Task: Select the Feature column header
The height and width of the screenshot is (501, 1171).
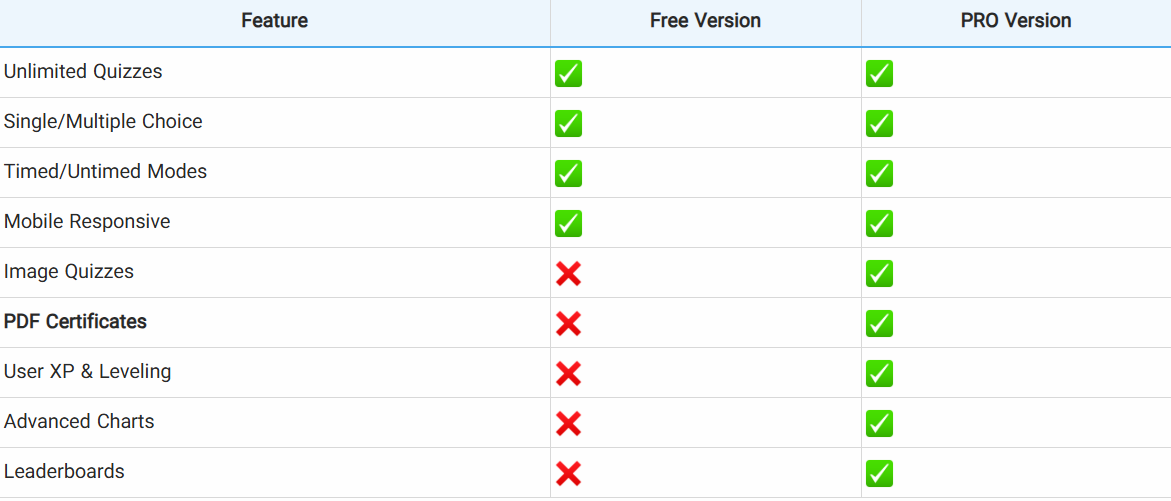Action: [x=274, y=21]
